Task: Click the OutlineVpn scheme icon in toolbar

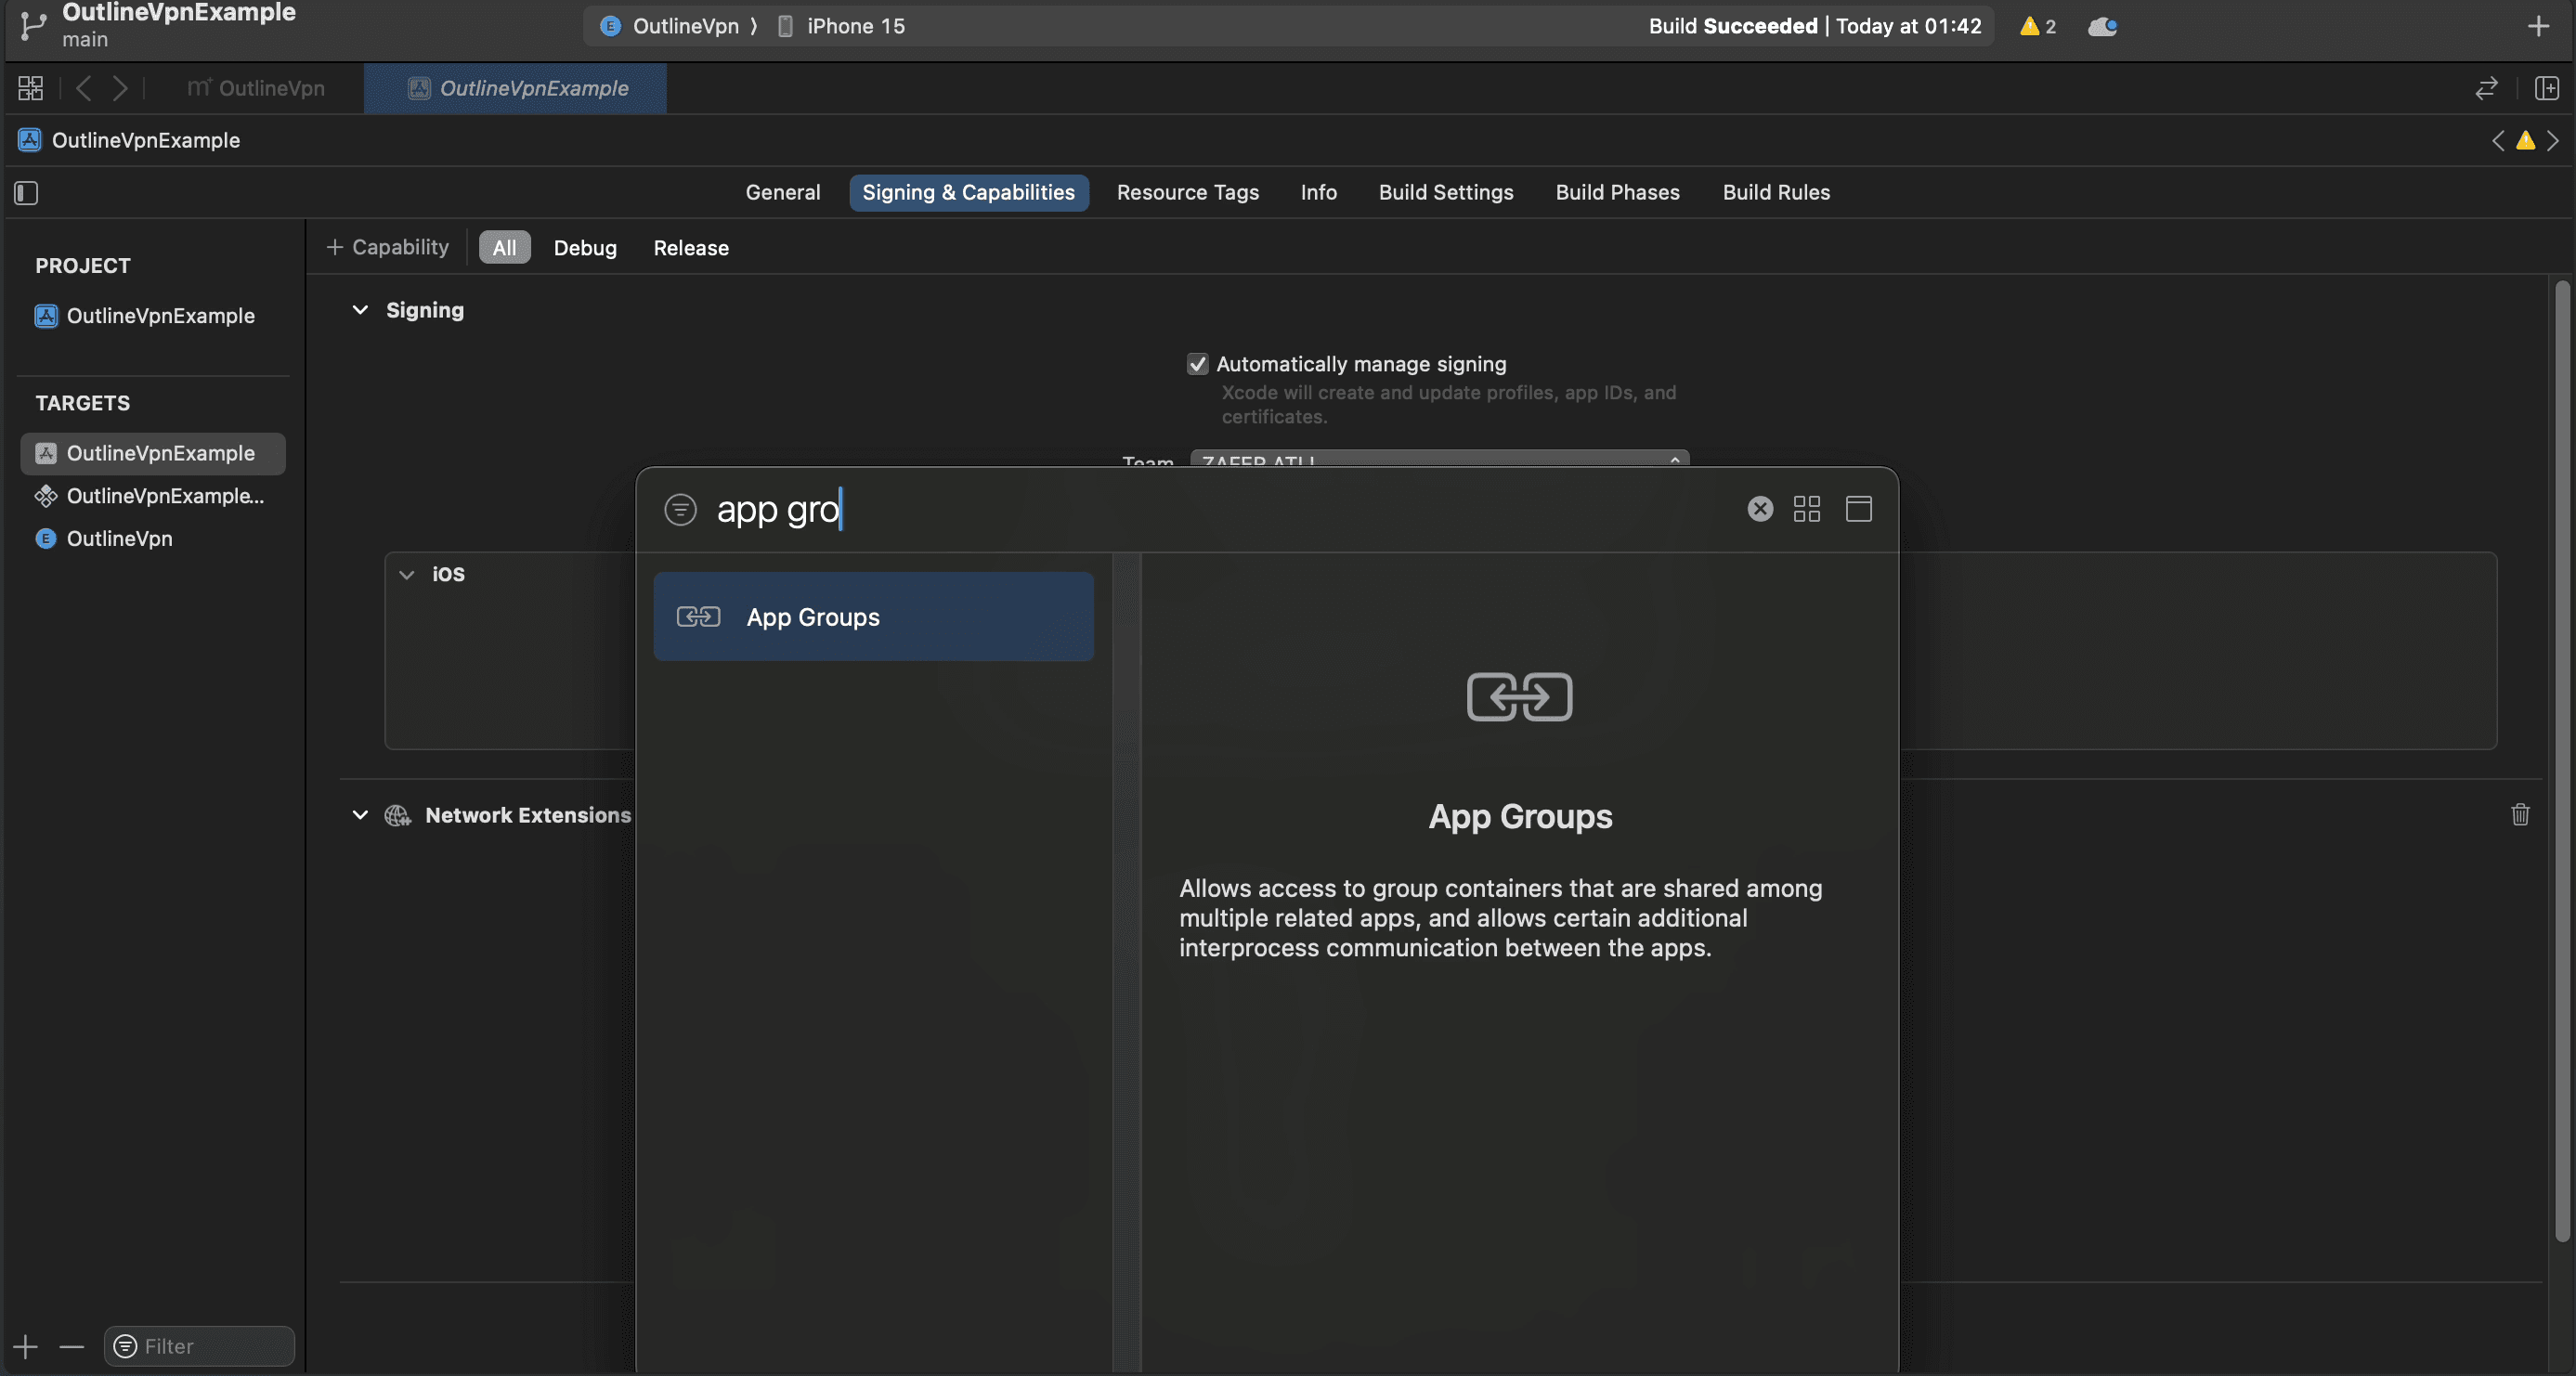Action: [610, 26]
